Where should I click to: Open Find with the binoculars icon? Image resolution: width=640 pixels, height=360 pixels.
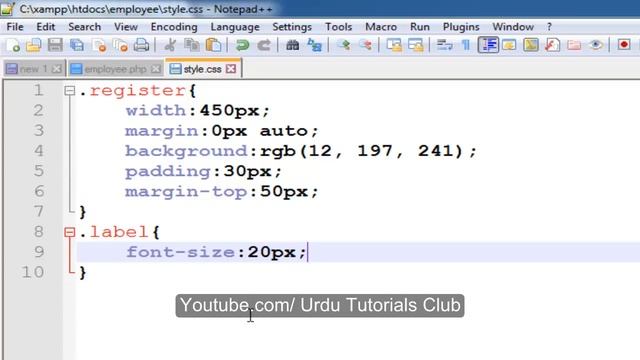(292, 45)
